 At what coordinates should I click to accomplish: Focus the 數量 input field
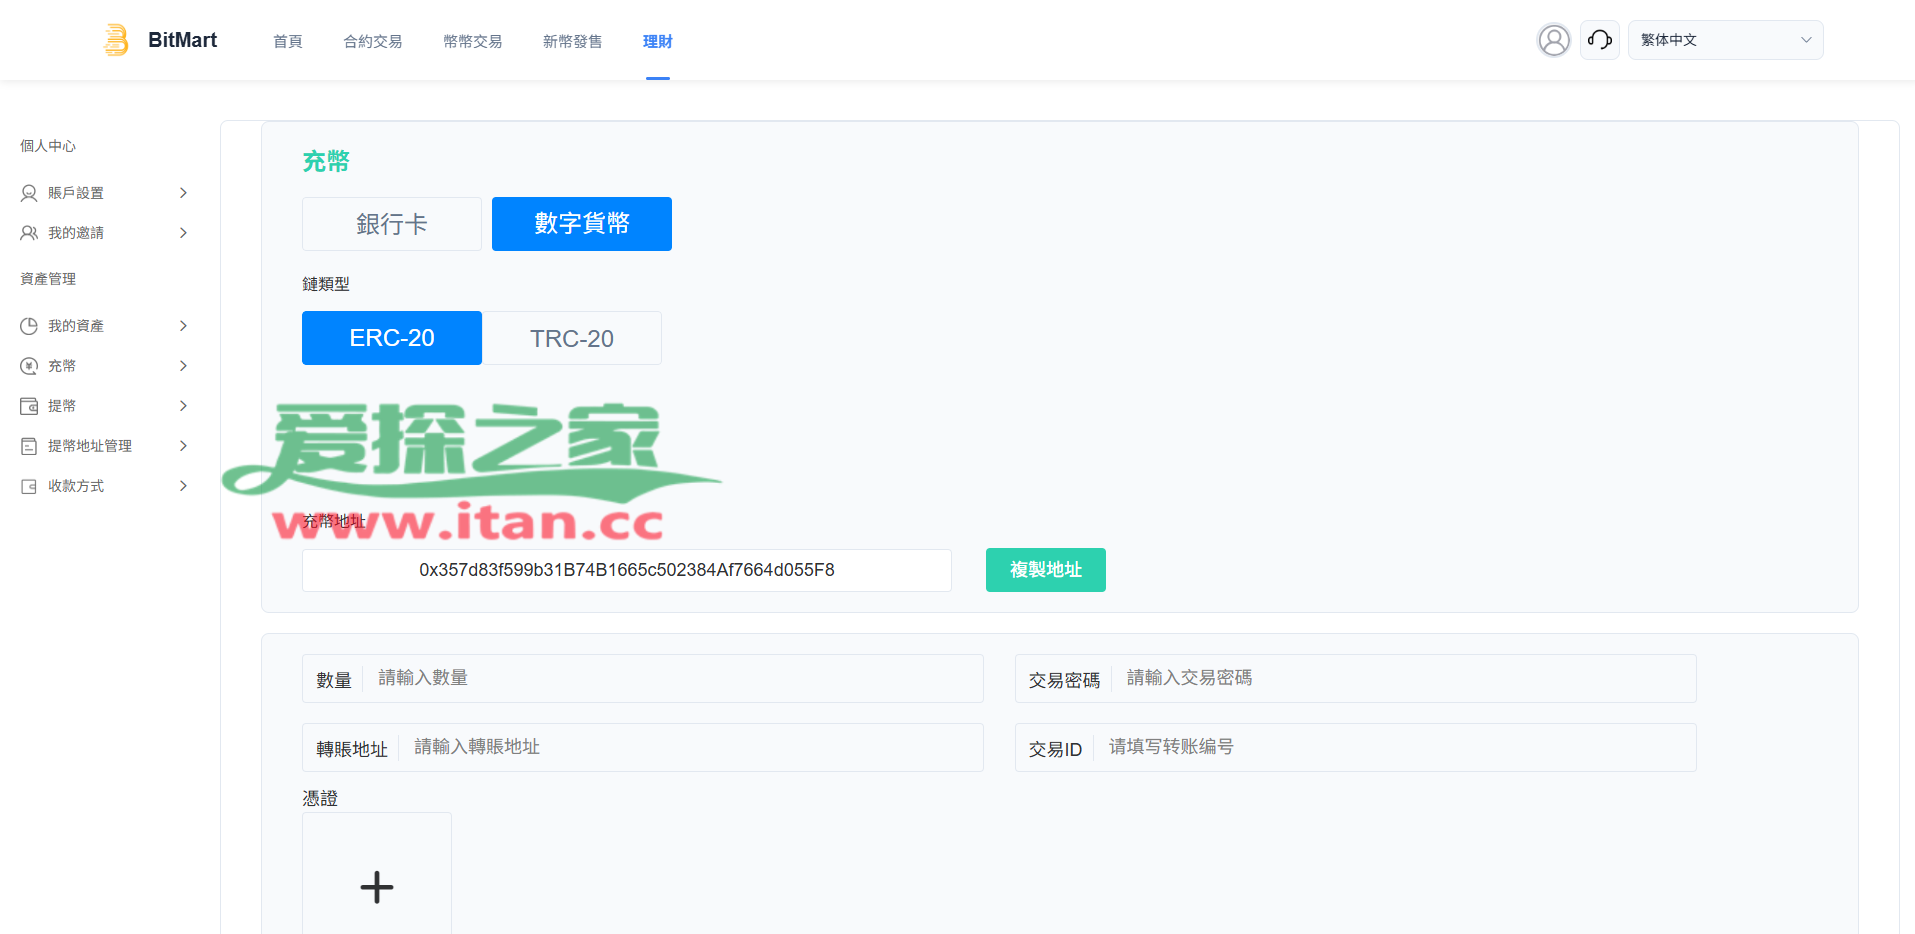click(670, 678)
